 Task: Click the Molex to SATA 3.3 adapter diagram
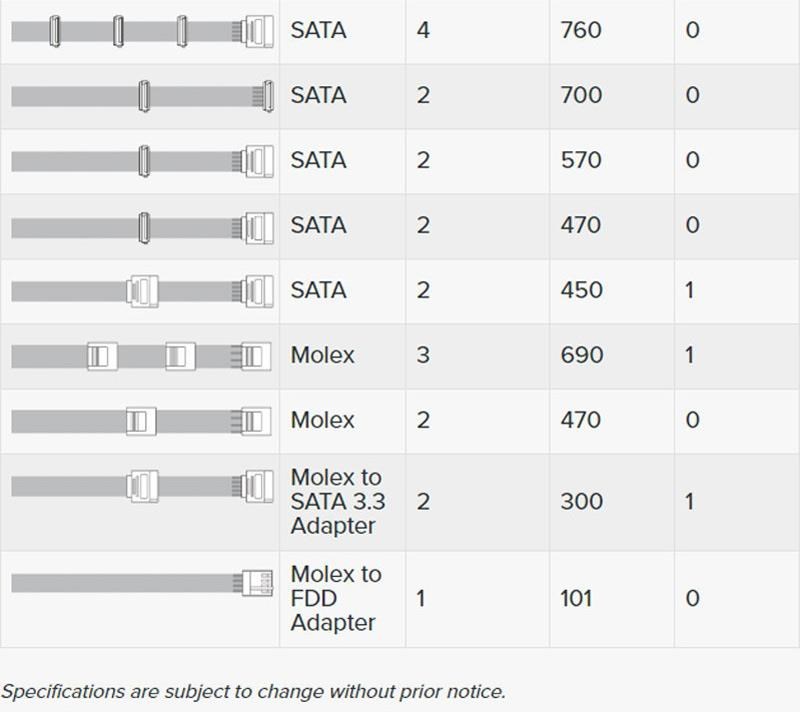point(142,487)
